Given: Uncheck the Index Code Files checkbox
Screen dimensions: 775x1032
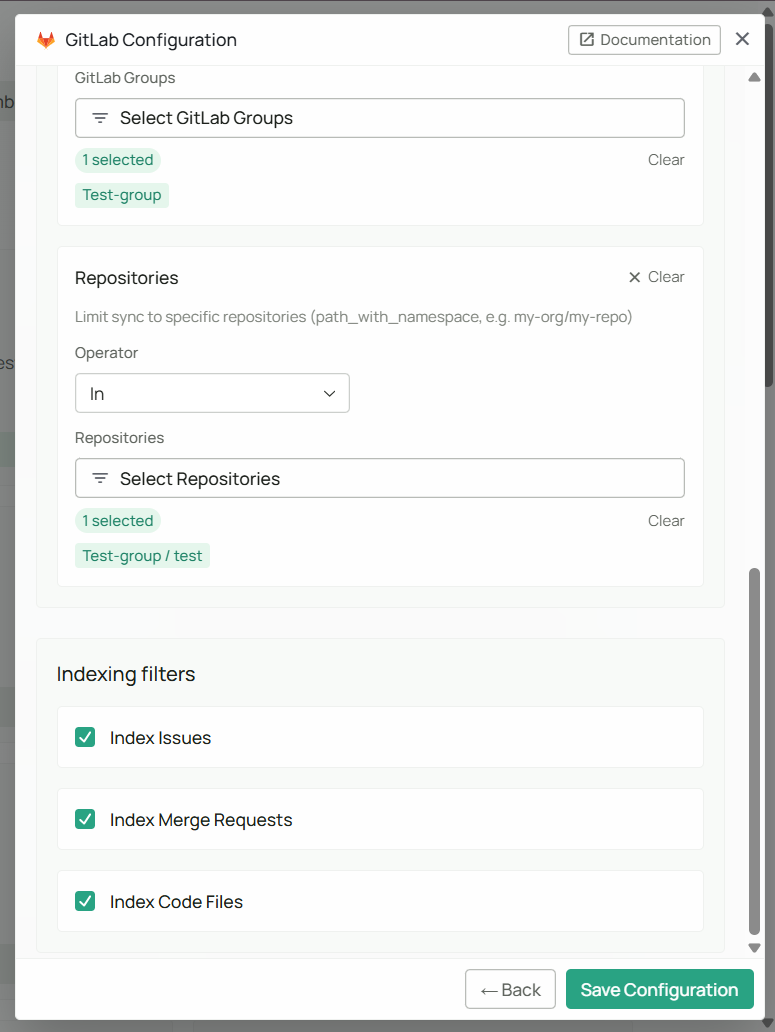Looking at the screenshot, I should (85, 901).
